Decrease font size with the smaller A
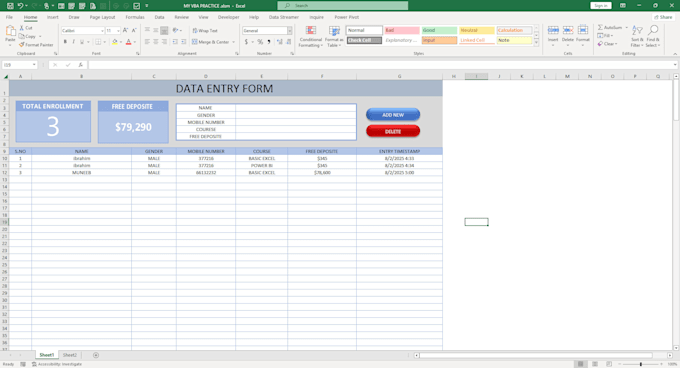This screenshot has width=680, height=368. 134,30
